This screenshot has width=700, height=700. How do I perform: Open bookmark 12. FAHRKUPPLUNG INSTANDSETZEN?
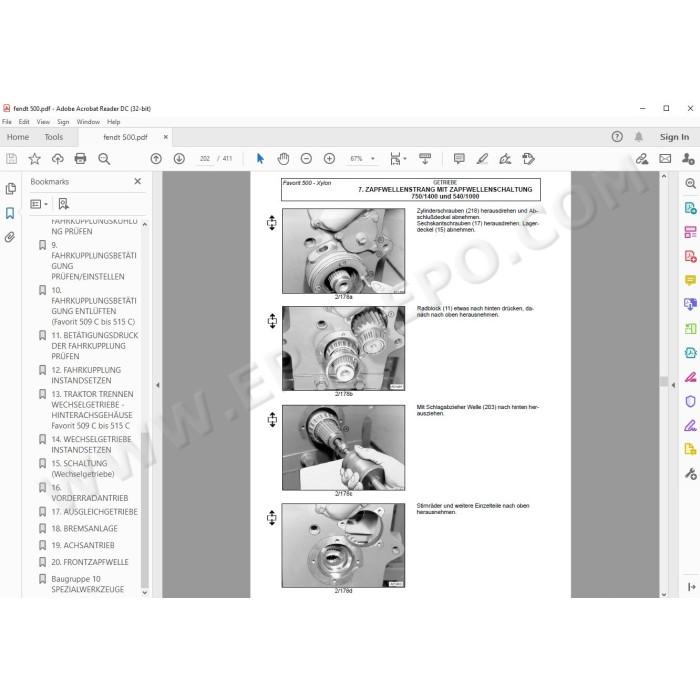tap(86, 375)
